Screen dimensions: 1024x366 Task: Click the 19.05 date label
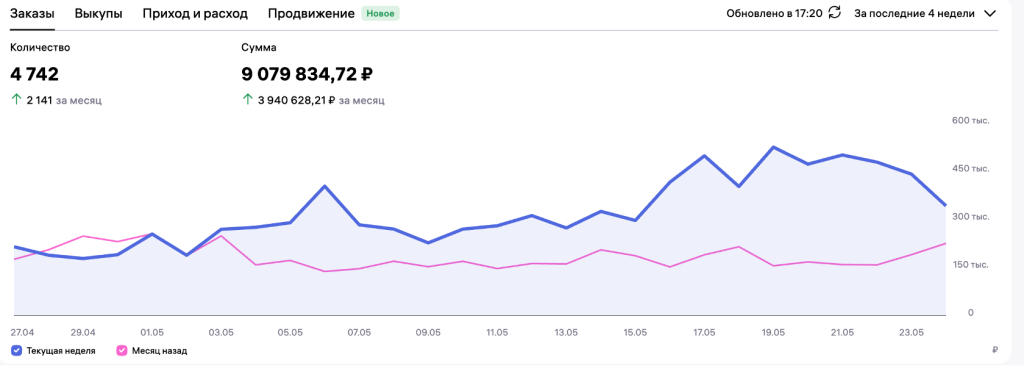(773, 332)
